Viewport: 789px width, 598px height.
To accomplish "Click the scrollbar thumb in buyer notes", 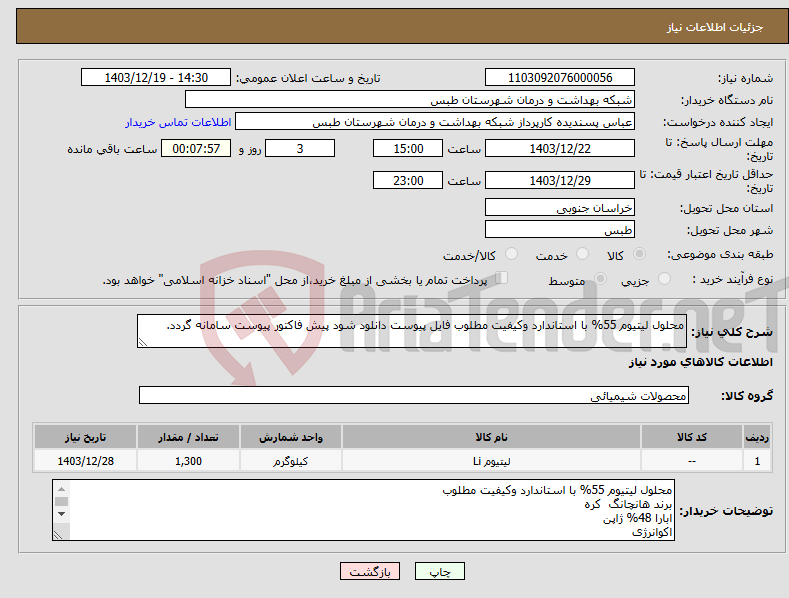I will click(x=61, y=501).
